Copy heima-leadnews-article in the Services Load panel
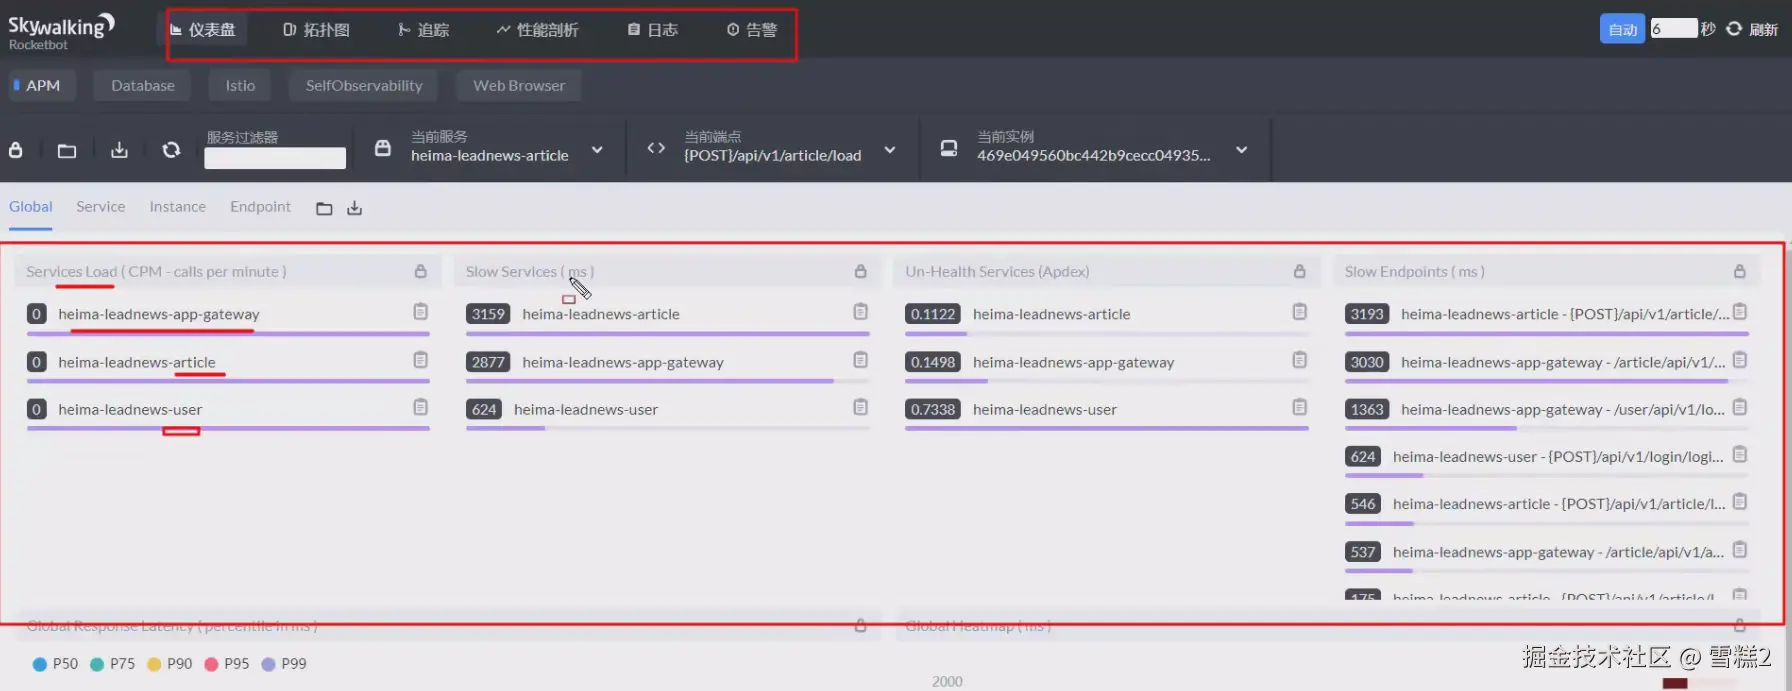The image size is (1792, 691). click(421, 360)
